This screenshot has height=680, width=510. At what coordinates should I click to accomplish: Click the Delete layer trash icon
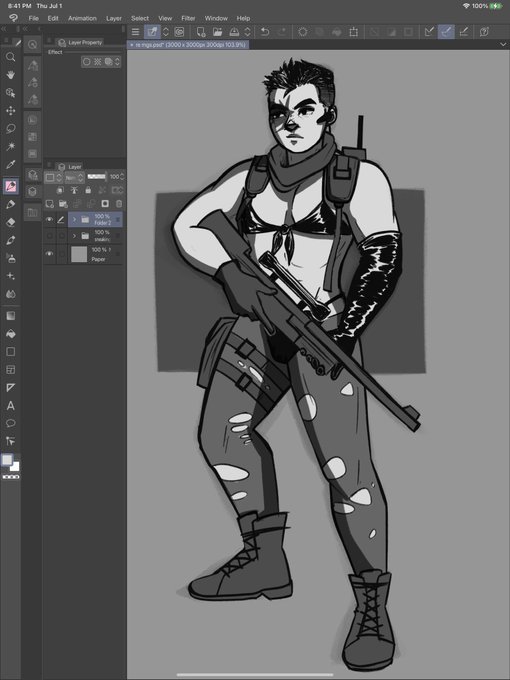(118, 203)
